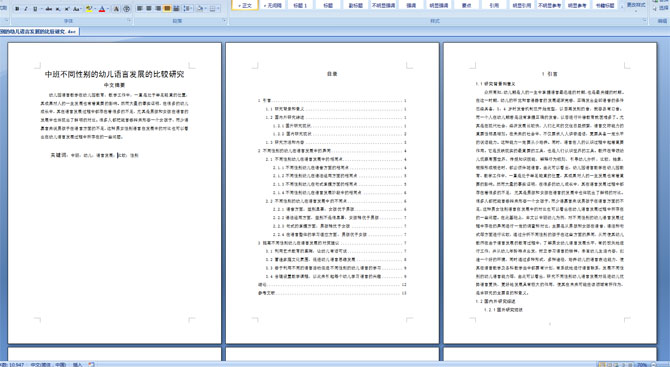The image size is (670, 367).
Task: Toggle bold formatting in the ribbon
Action: (17, 9)
